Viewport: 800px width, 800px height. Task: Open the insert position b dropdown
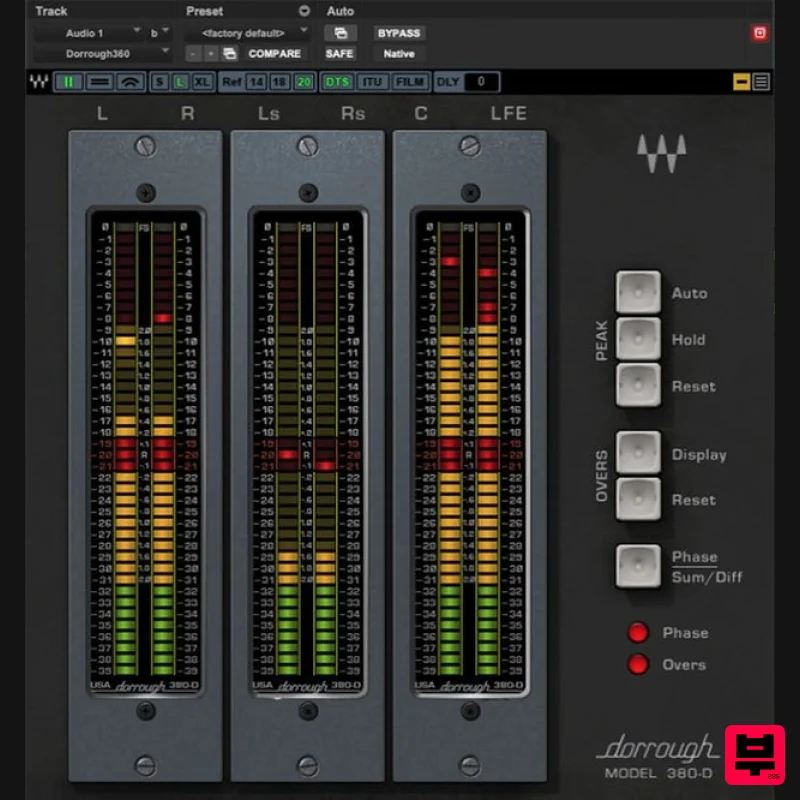coord(159,33)
